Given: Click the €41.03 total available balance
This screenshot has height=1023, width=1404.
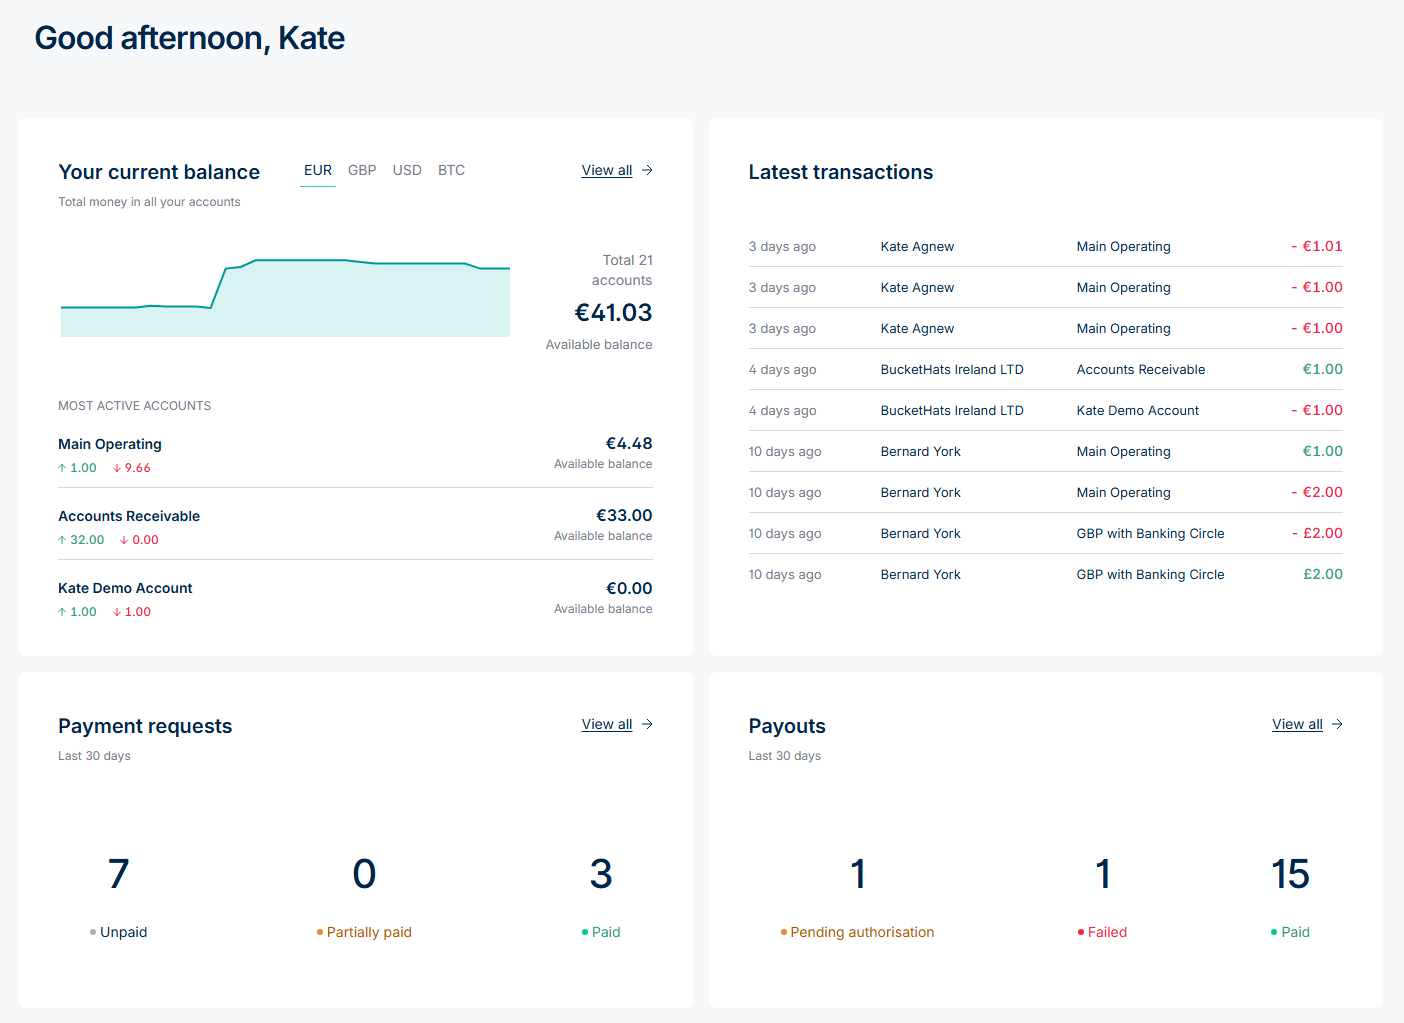Looking at the screenshot, I should (x=613, y=313).
